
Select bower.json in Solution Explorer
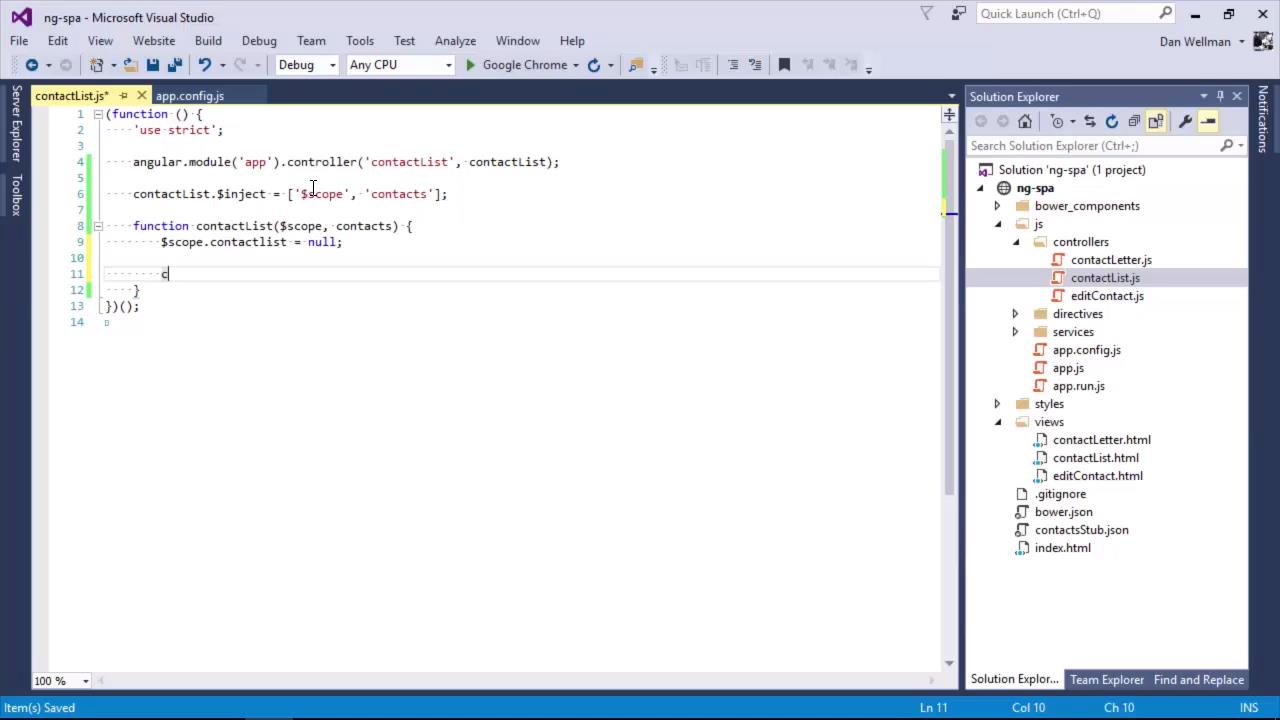[x=1063, y=512]
